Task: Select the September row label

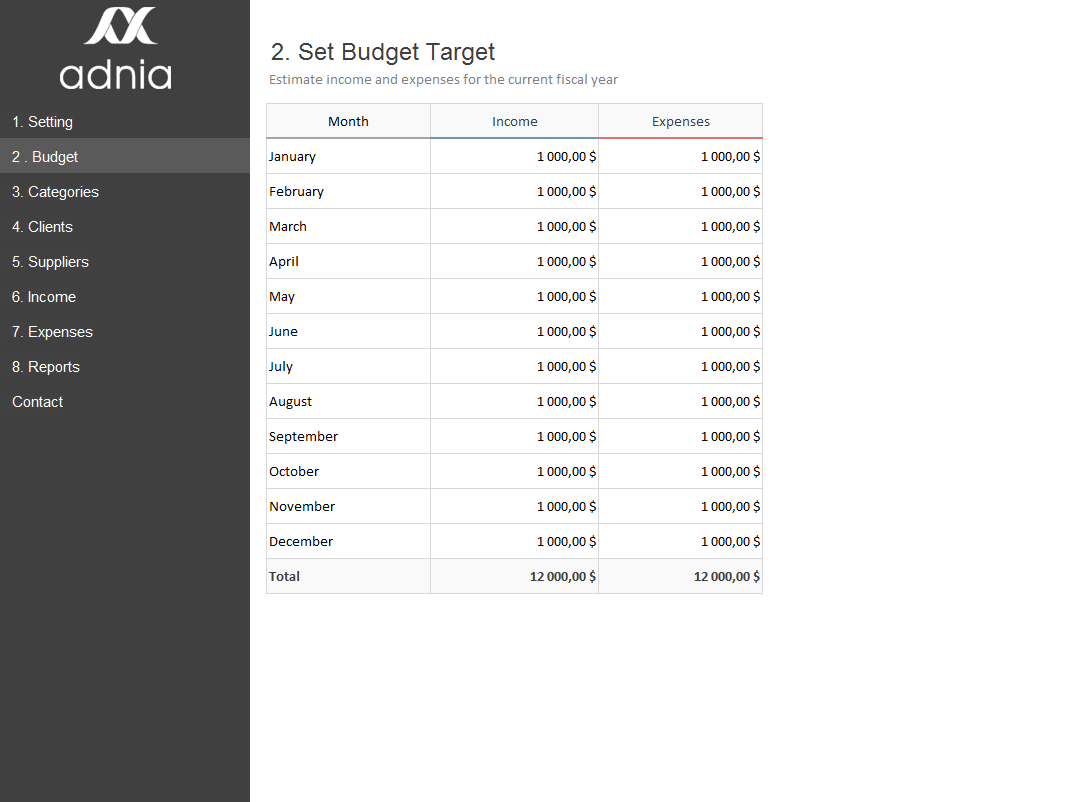Action: [349, 437]
